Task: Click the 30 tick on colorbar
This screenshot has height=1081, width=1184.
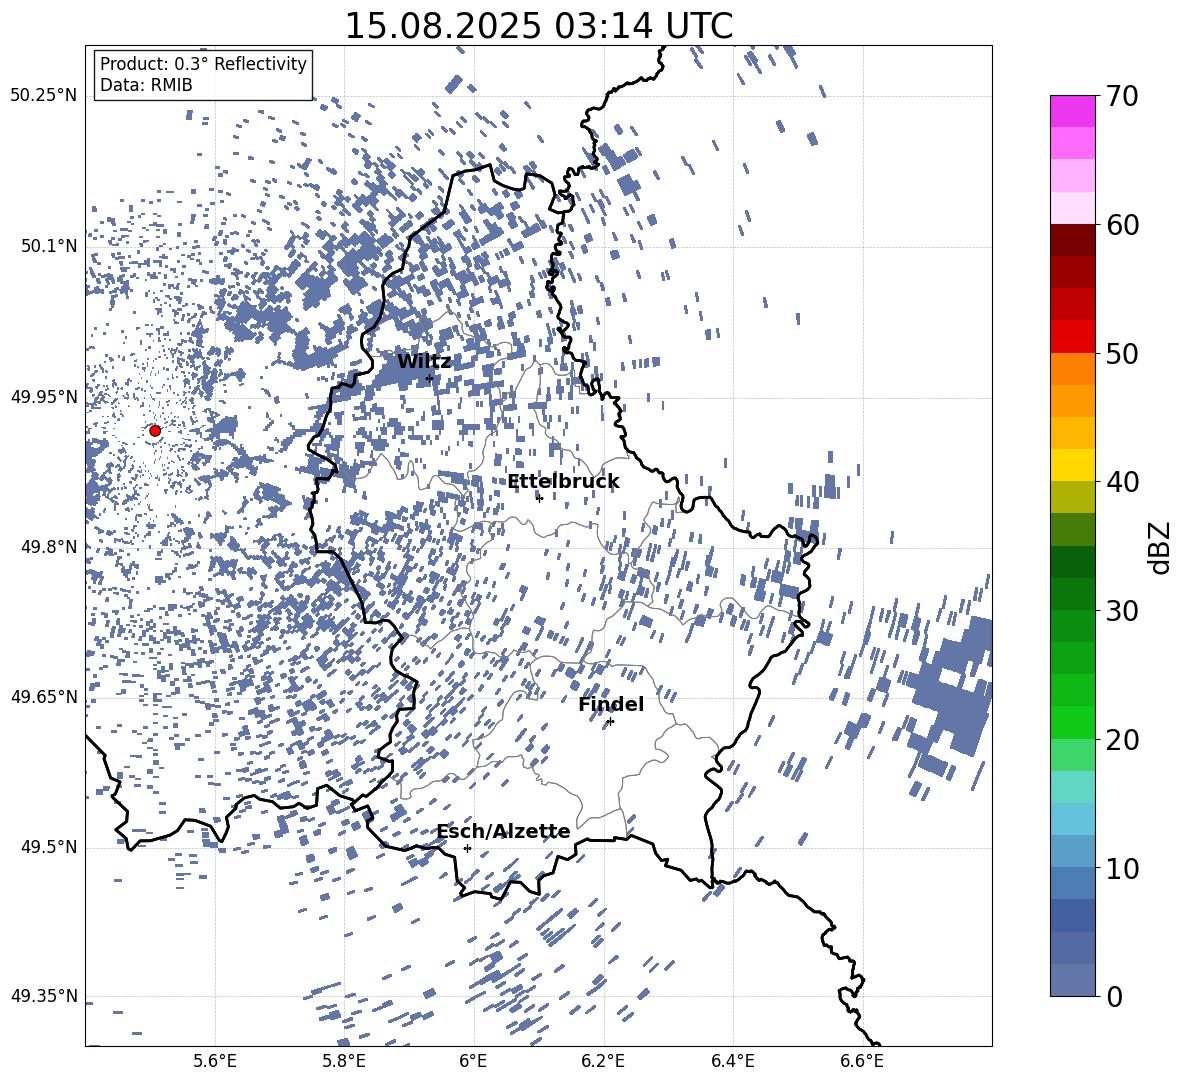Action: 1121,611
